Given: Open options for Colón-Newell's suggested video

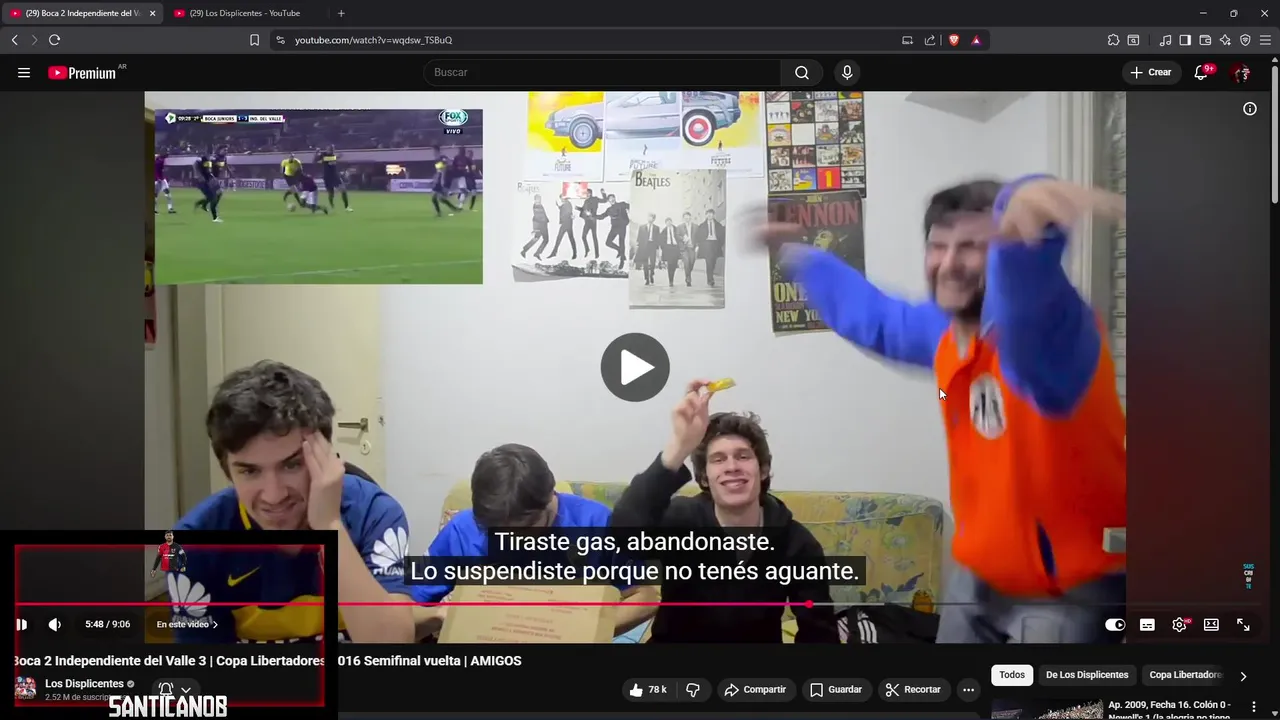Looking at the screenshot, I should pyautogui.click(x=1253, y=707).
